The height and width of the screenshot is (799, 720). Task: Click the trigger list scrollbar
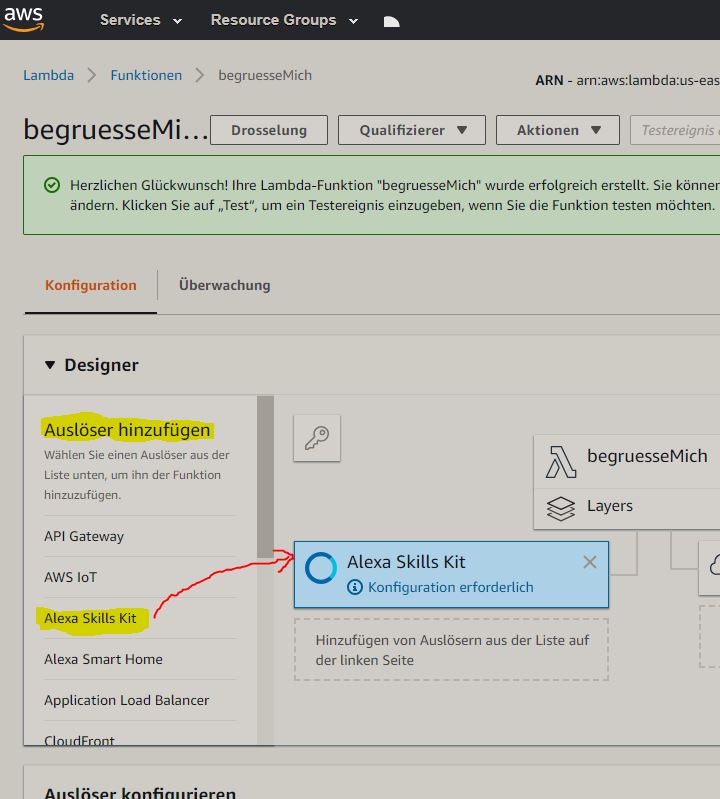point(265,475)
